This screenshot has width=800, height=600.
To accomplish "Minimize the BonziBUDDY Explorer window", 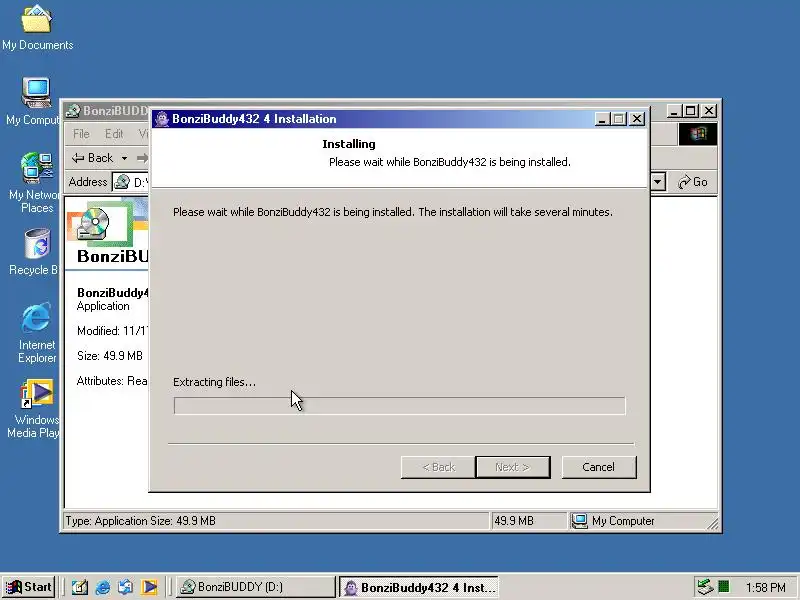I will 674,111.
